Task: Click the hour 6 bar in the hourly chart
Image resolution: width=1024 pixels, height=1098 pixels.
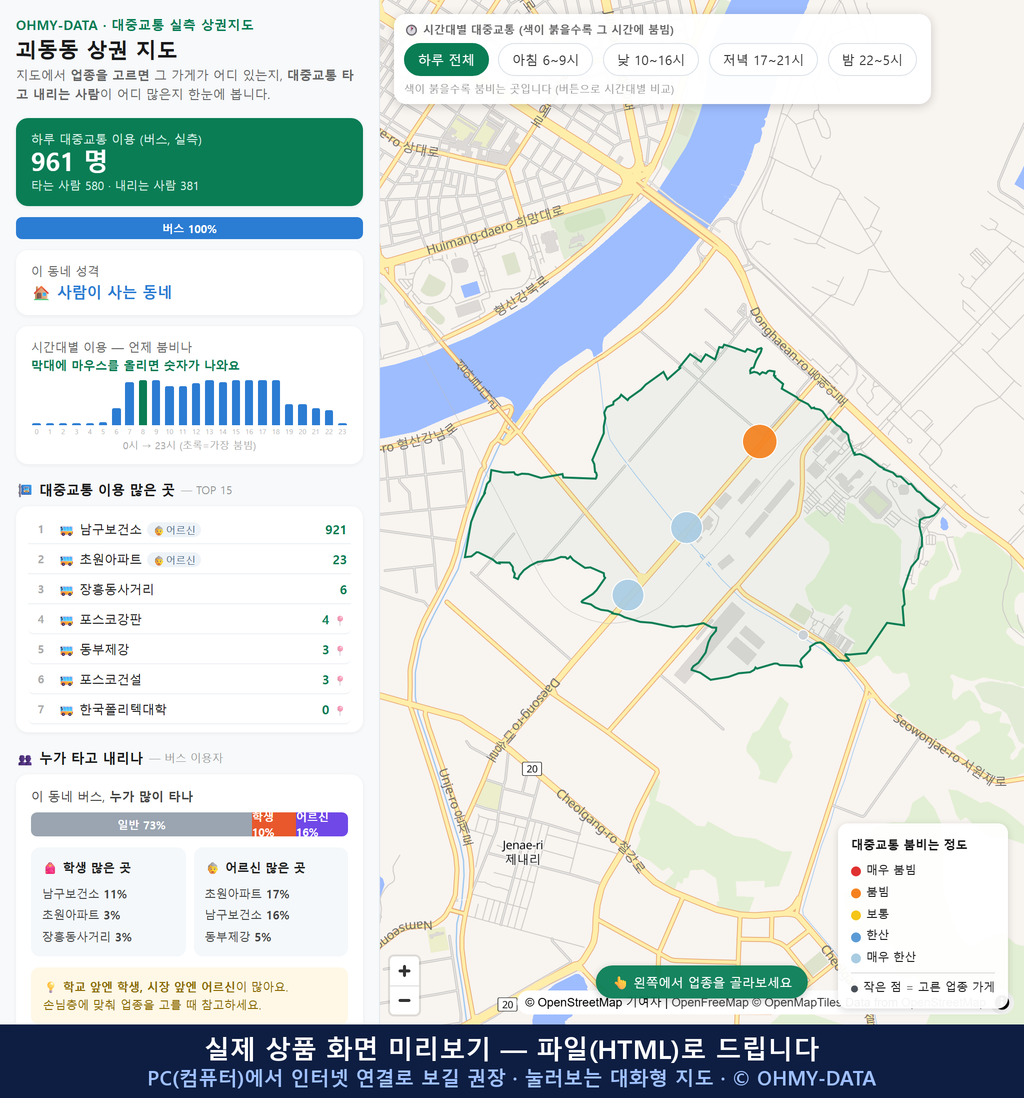Action: click(x=116, y=416)
